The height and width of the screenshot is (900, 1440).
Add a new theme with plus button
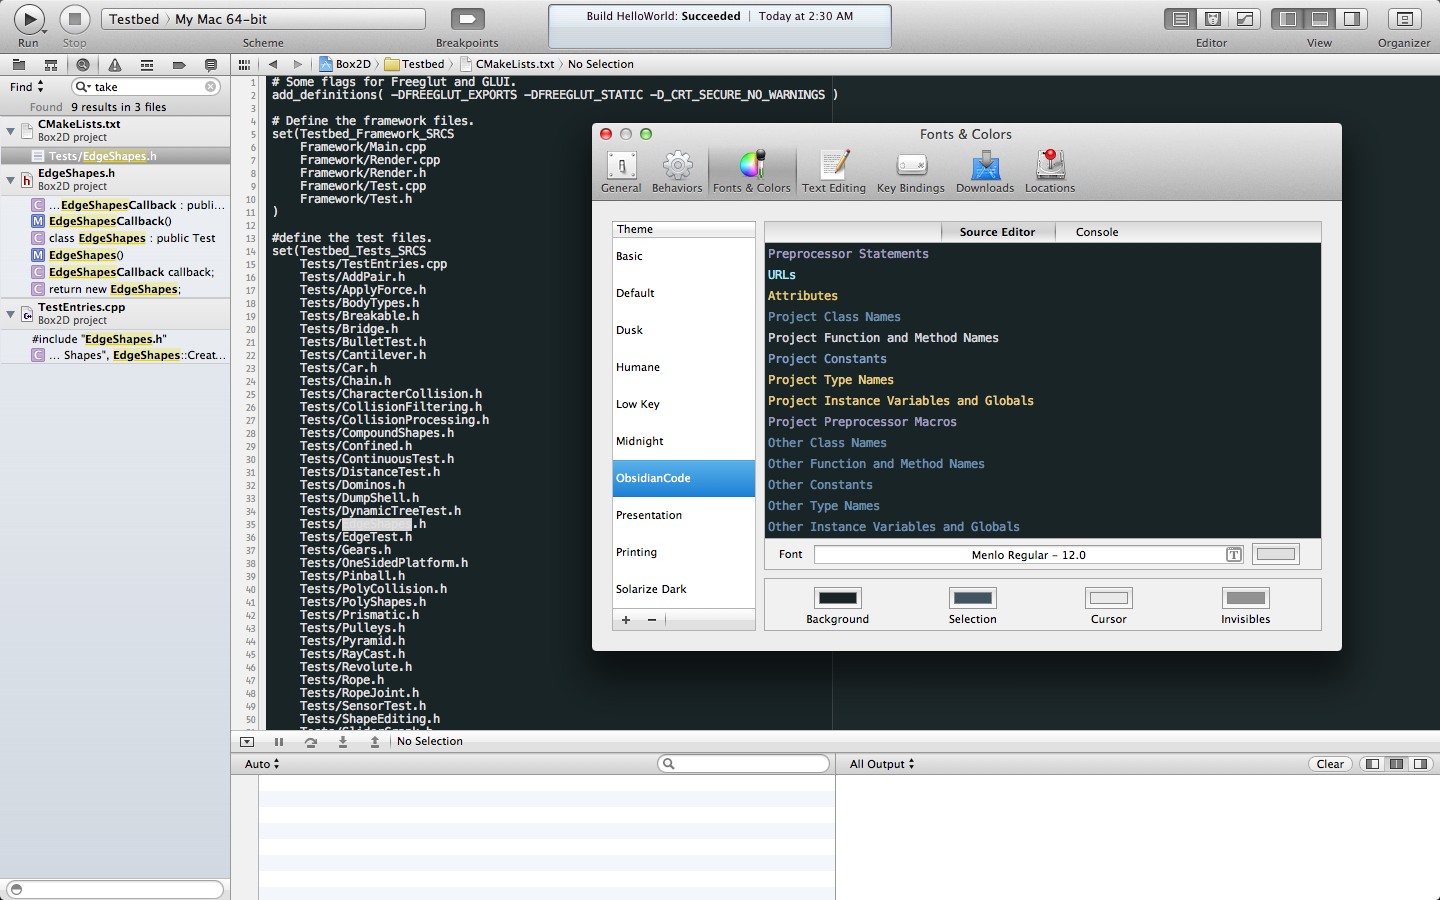pyautogui.click(x=626, y=620)
